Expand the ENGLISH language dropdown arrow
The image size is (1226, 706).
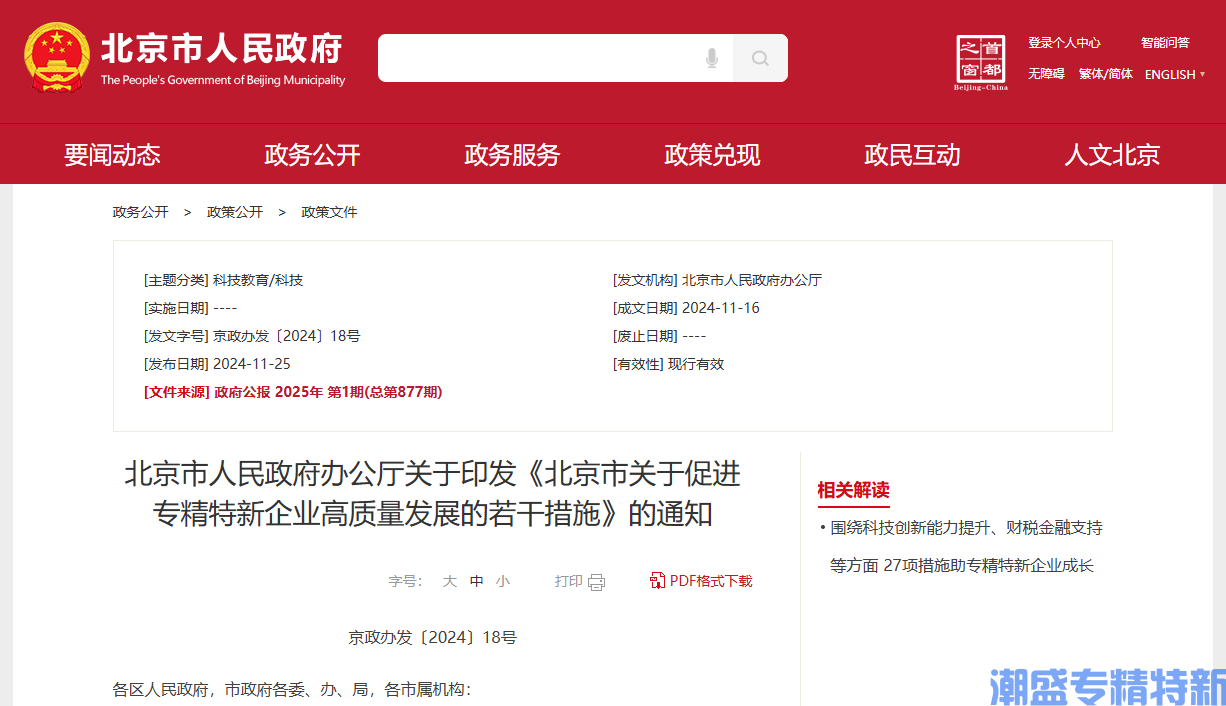click(1202, 75)
